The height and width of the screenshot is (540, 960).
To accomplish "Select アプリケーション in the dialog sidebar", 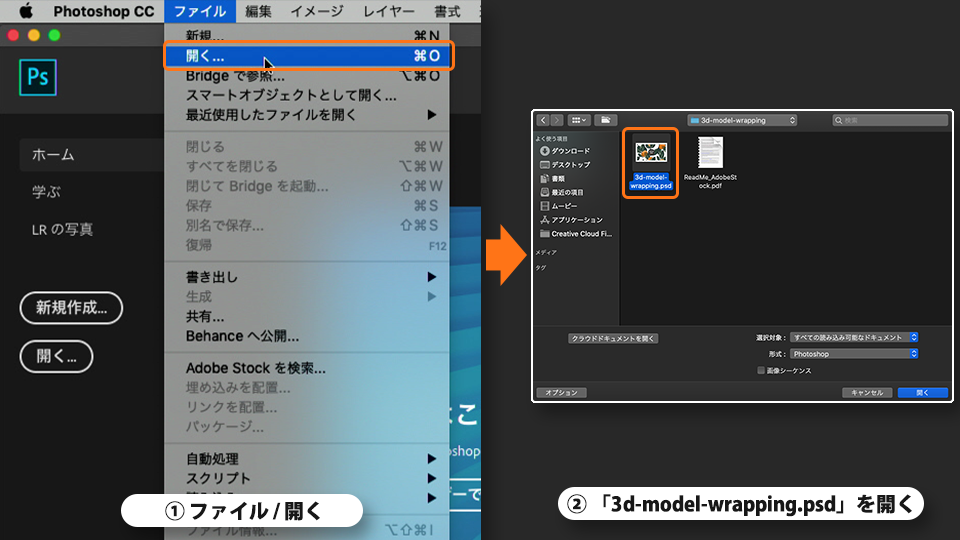I will point(572,220).
